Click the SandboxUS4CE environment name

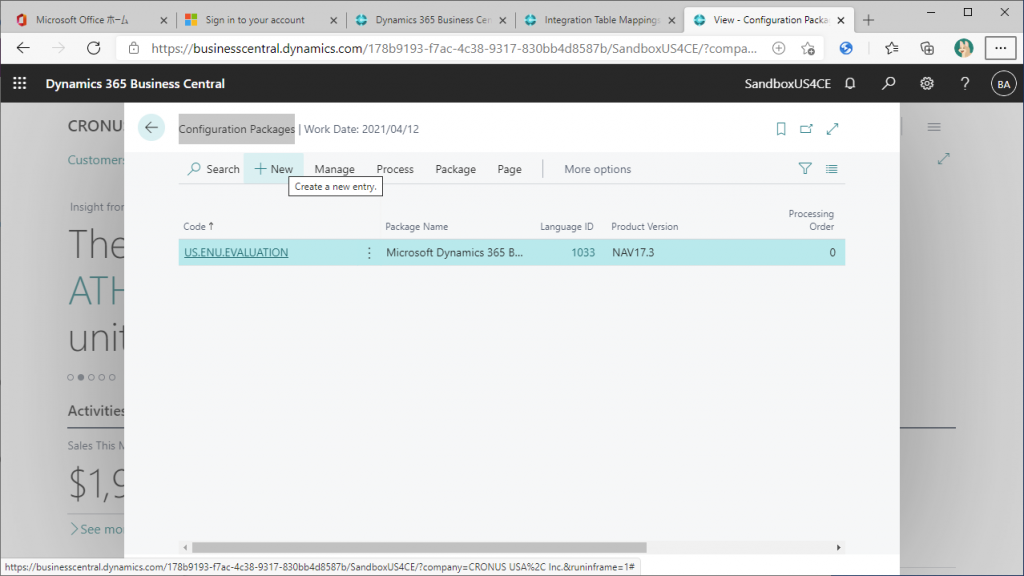[788, 84]
